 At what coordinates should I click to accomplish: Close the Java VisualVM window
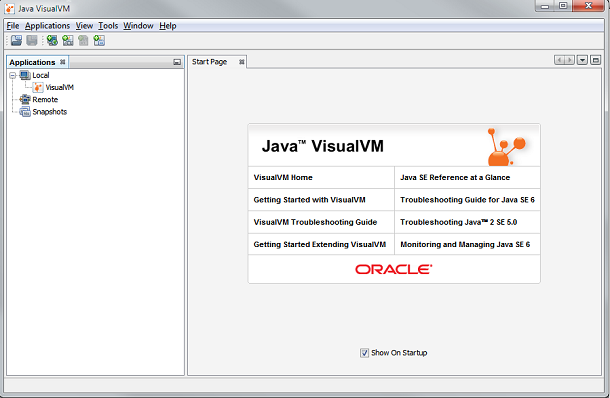pos(589,6)
